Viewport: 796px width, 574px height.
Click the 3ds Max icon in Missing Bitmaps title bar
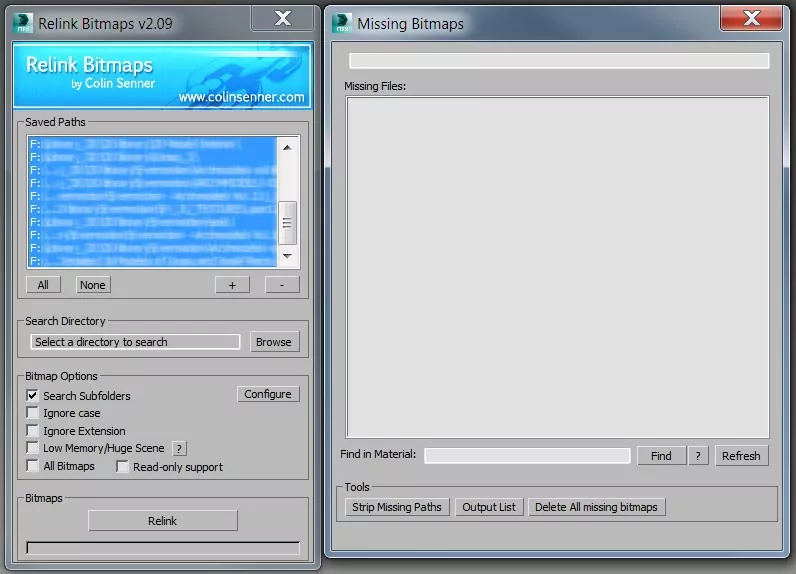pyautogui.click(x=342, y=23)
